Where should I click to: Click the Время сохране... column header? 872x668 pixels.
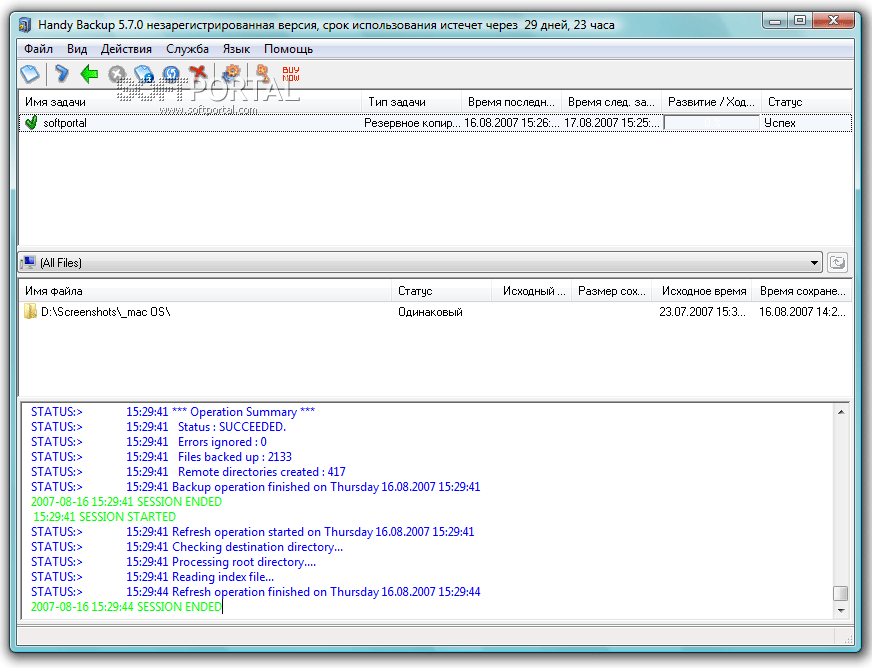point(802,291)
